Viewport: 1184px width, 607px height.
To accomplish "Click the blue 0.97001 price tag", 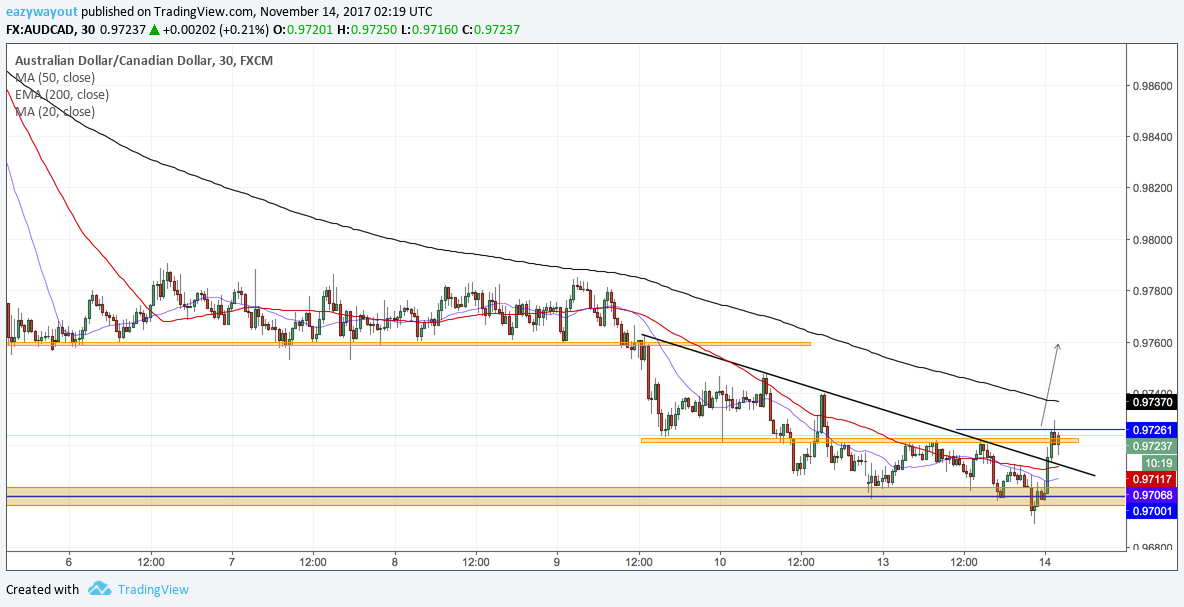I will [x=1152, y=511].
